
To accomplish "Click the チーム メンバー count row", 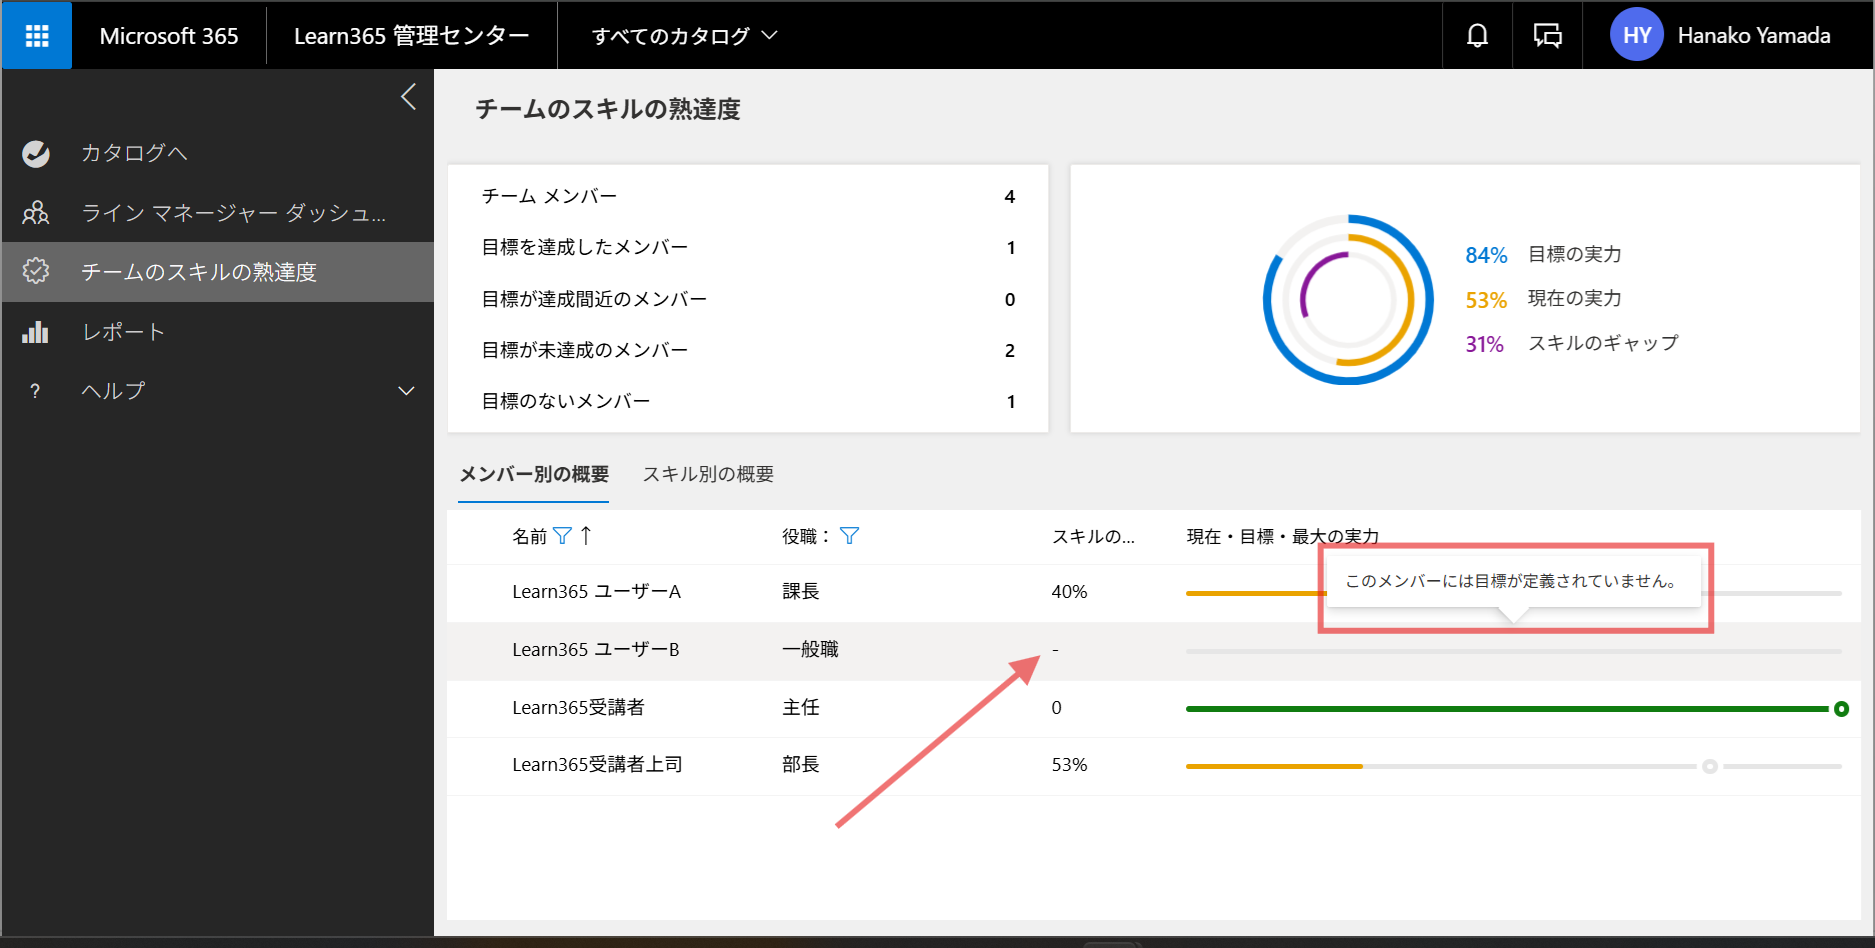I will point(748,196).
